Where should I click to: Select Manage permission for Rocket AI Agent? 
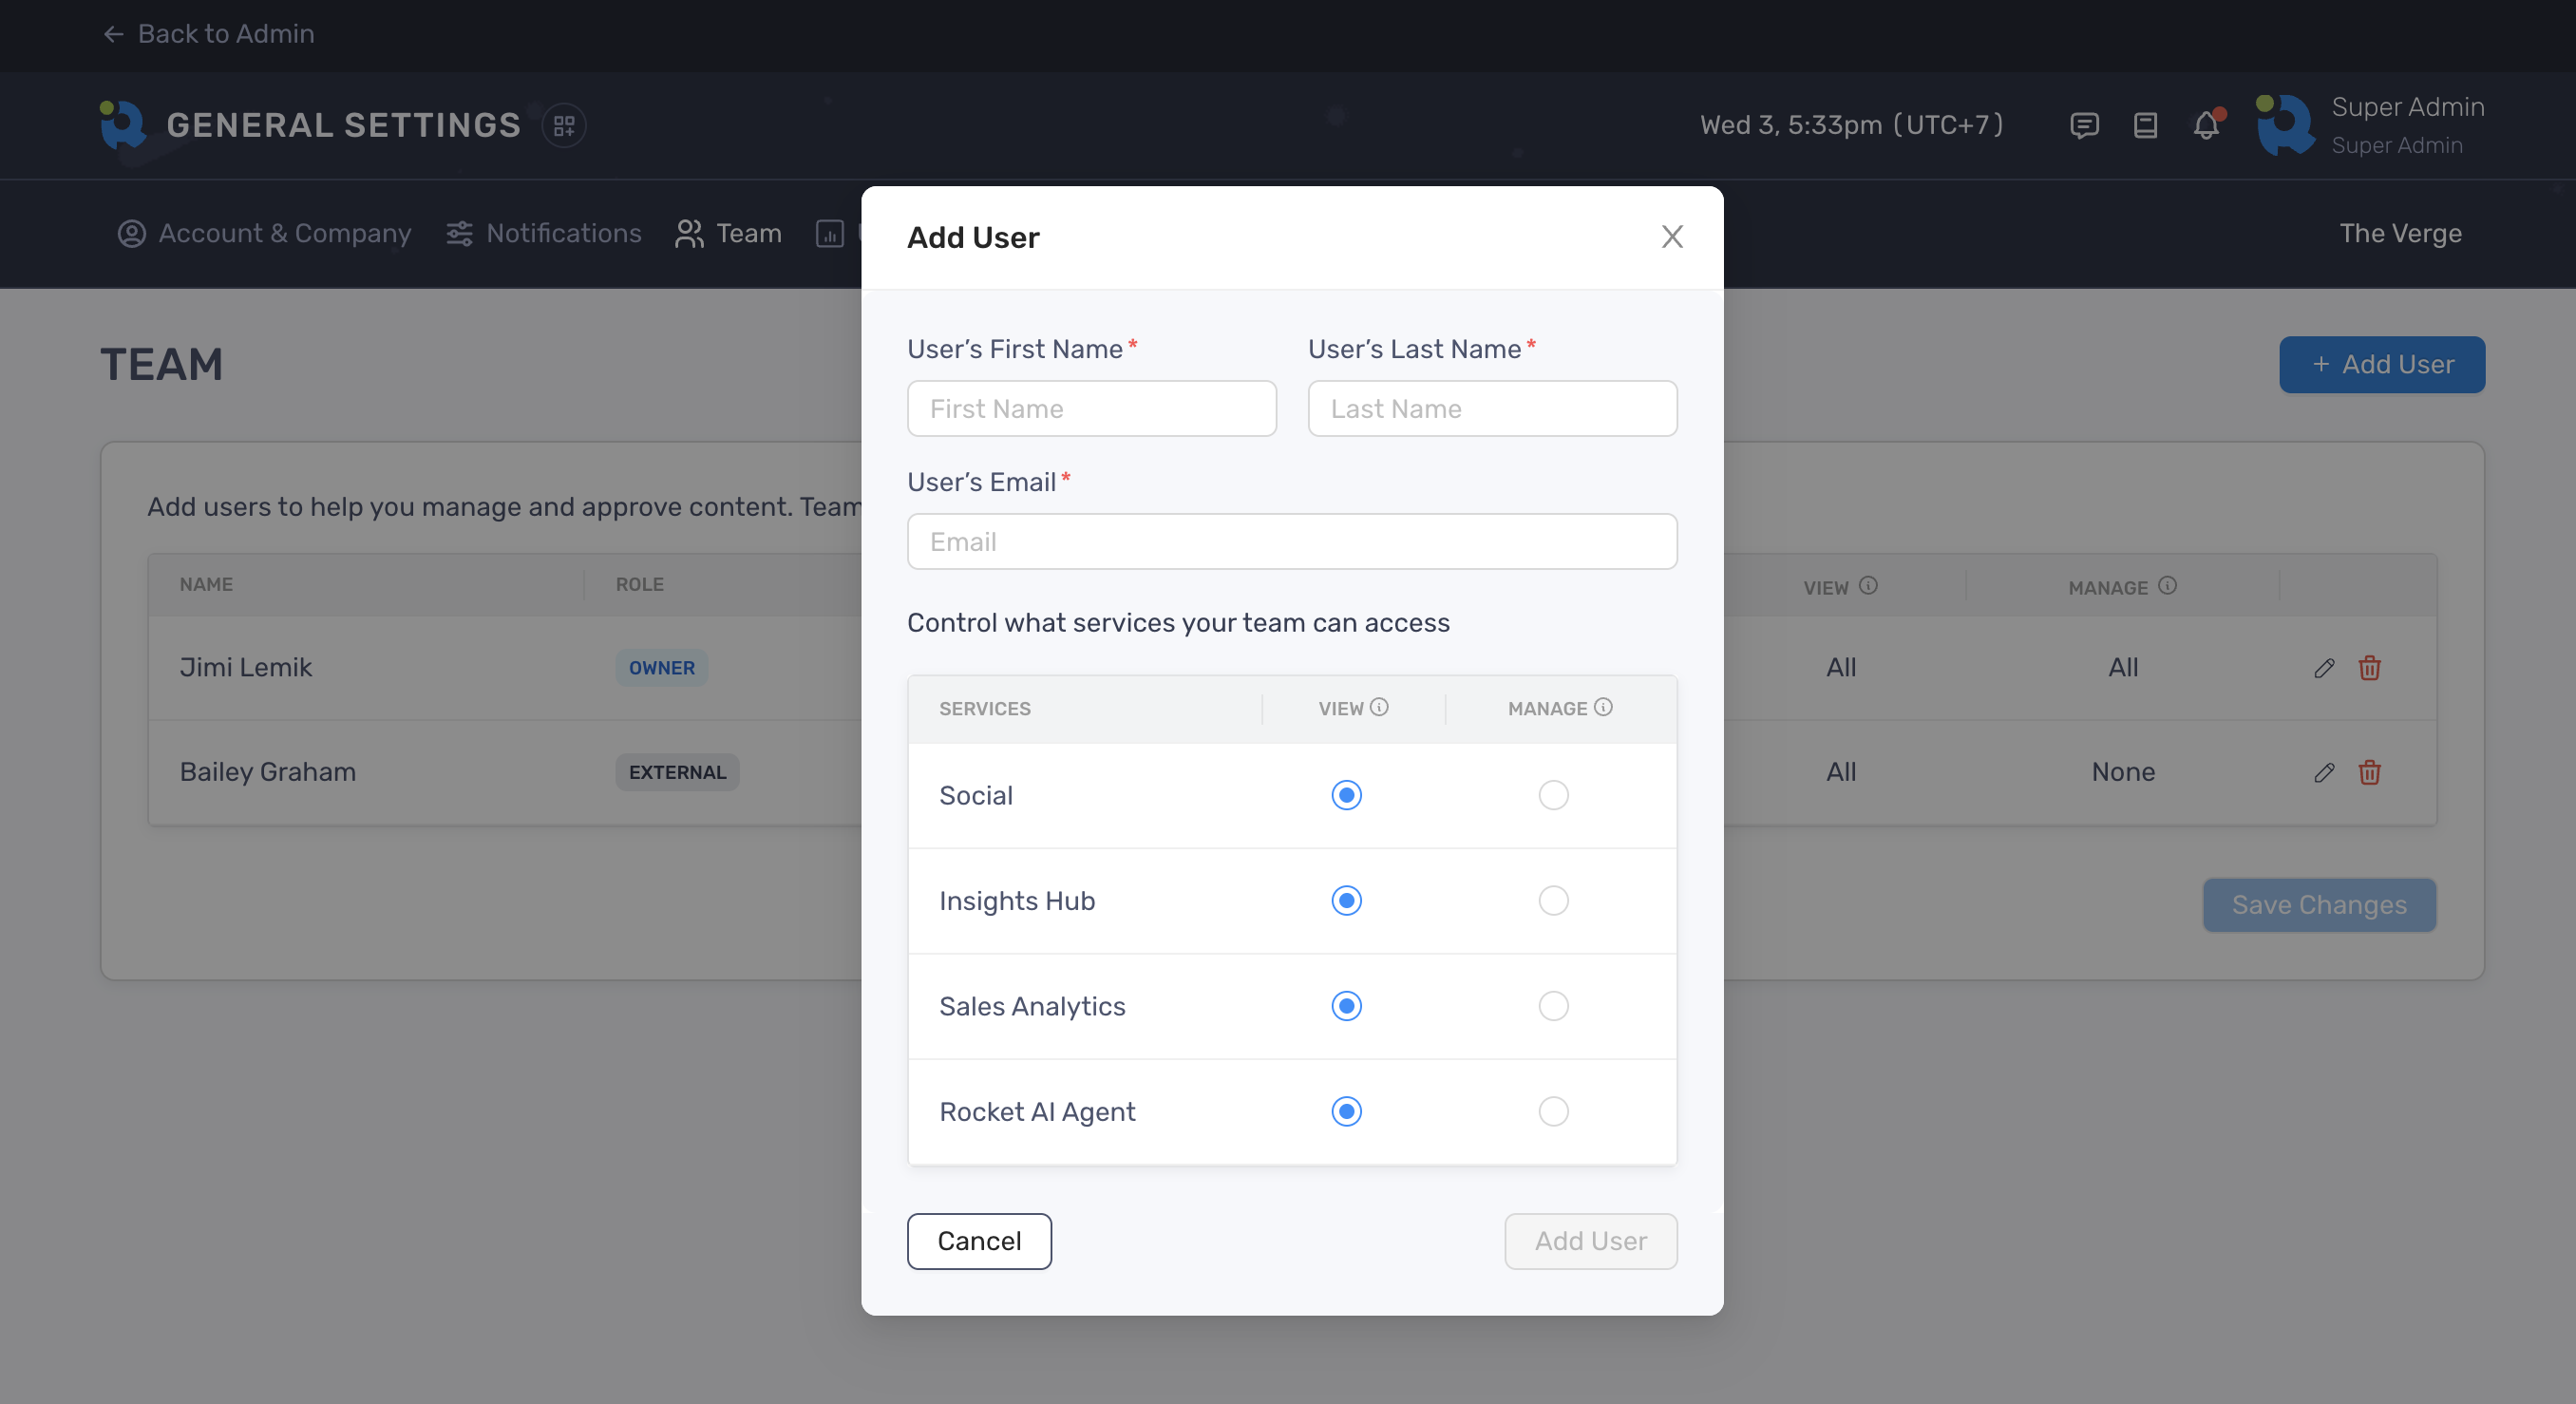pyautogui.click(x=1553, y=1111)
